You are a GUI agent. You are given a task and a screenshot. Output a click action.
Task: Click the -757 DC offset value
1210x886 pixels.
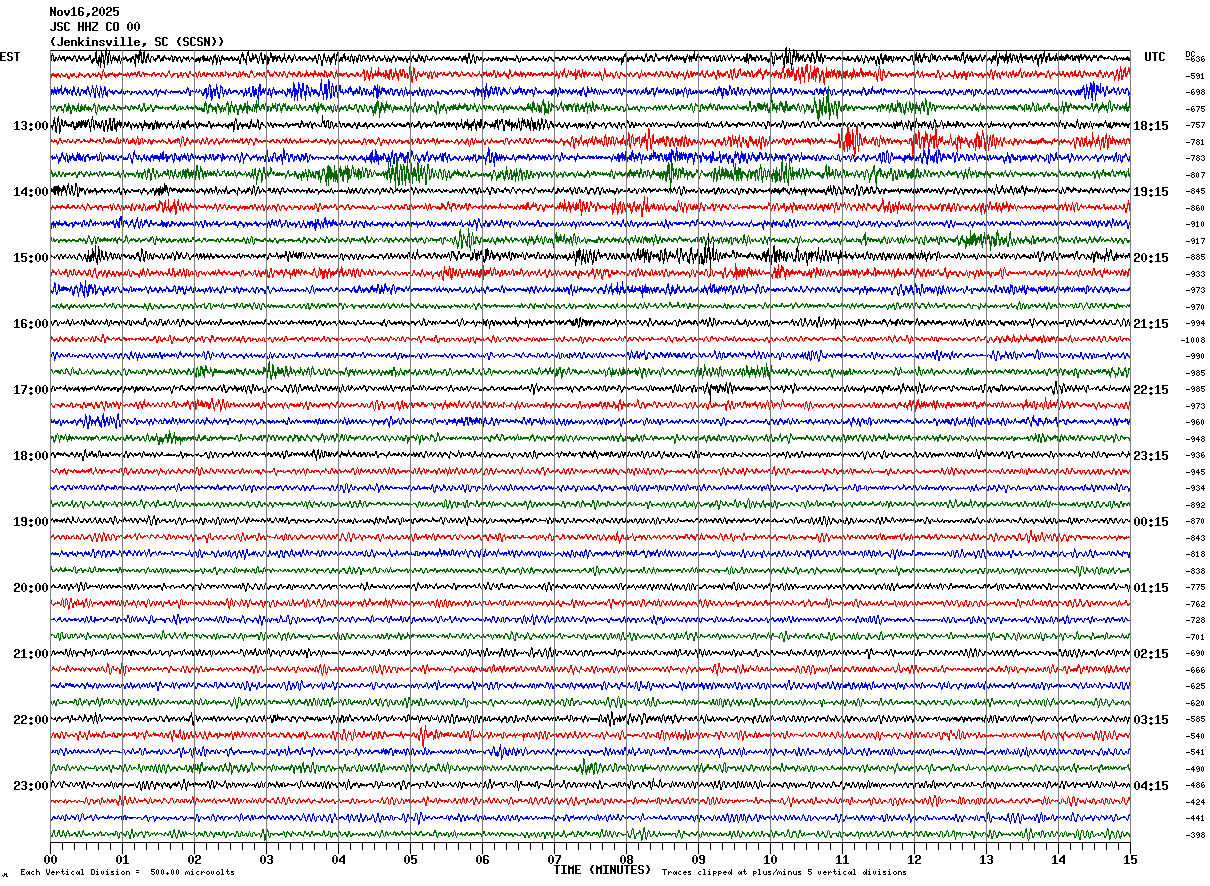1195,126
